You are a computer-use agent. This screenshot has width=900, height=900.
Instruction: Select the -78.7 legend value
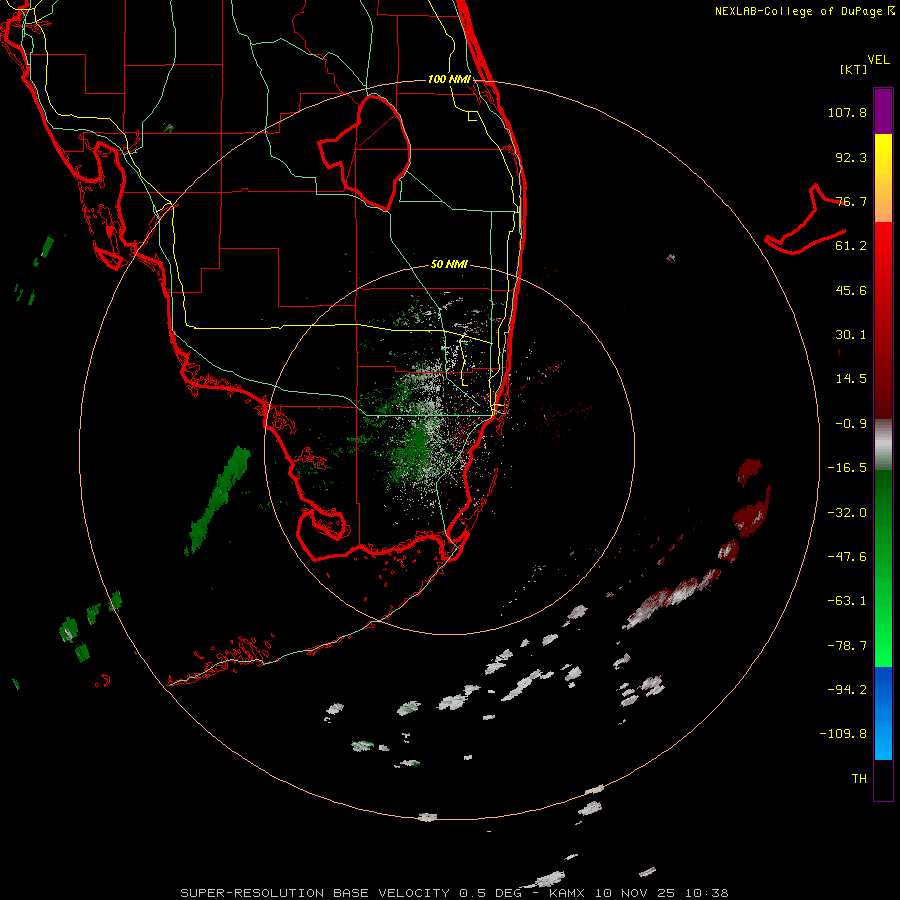[x=847, y=646]
